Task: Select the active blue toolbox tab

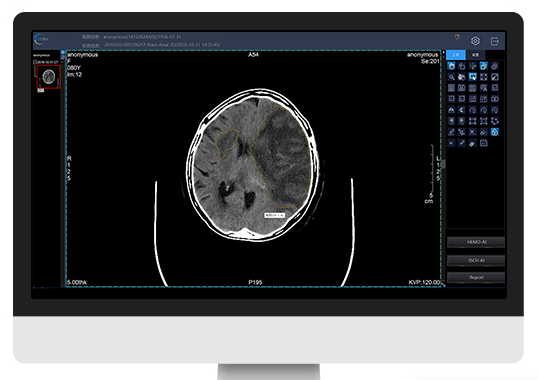Action: (x=456, y=55)
